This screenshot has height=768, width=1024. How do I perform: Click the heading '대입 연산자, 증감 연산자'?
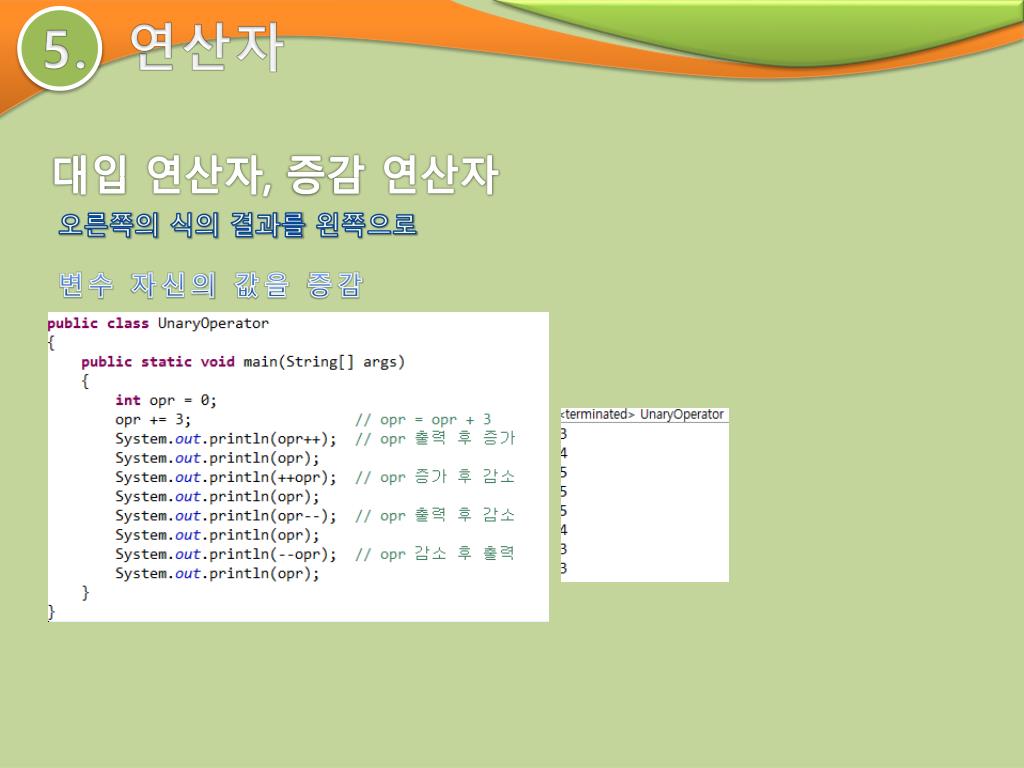[276, 175]
